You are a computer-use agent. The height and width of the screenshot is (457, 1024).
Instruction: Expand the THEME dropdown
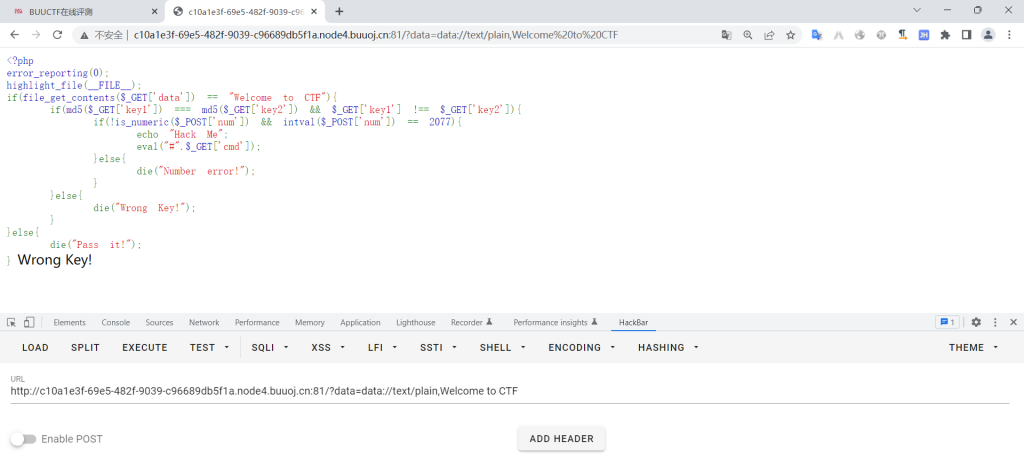[973, 347]
